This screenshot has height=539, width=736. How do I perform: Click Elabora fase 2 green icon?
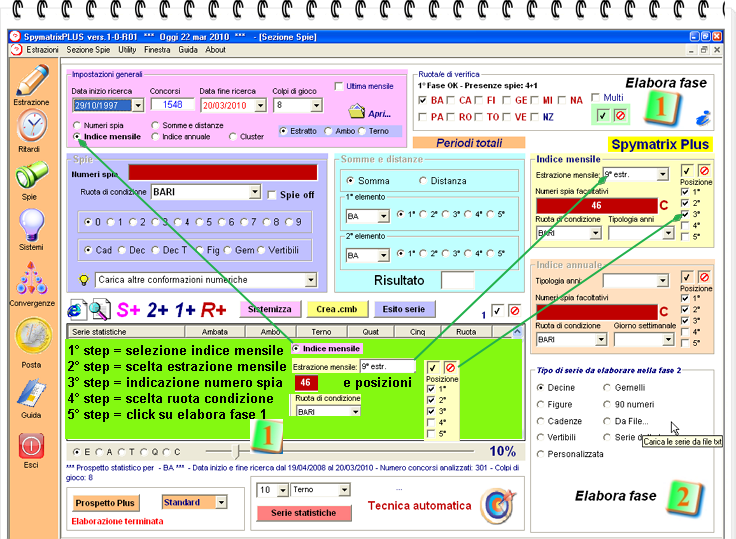pos(684,498)
